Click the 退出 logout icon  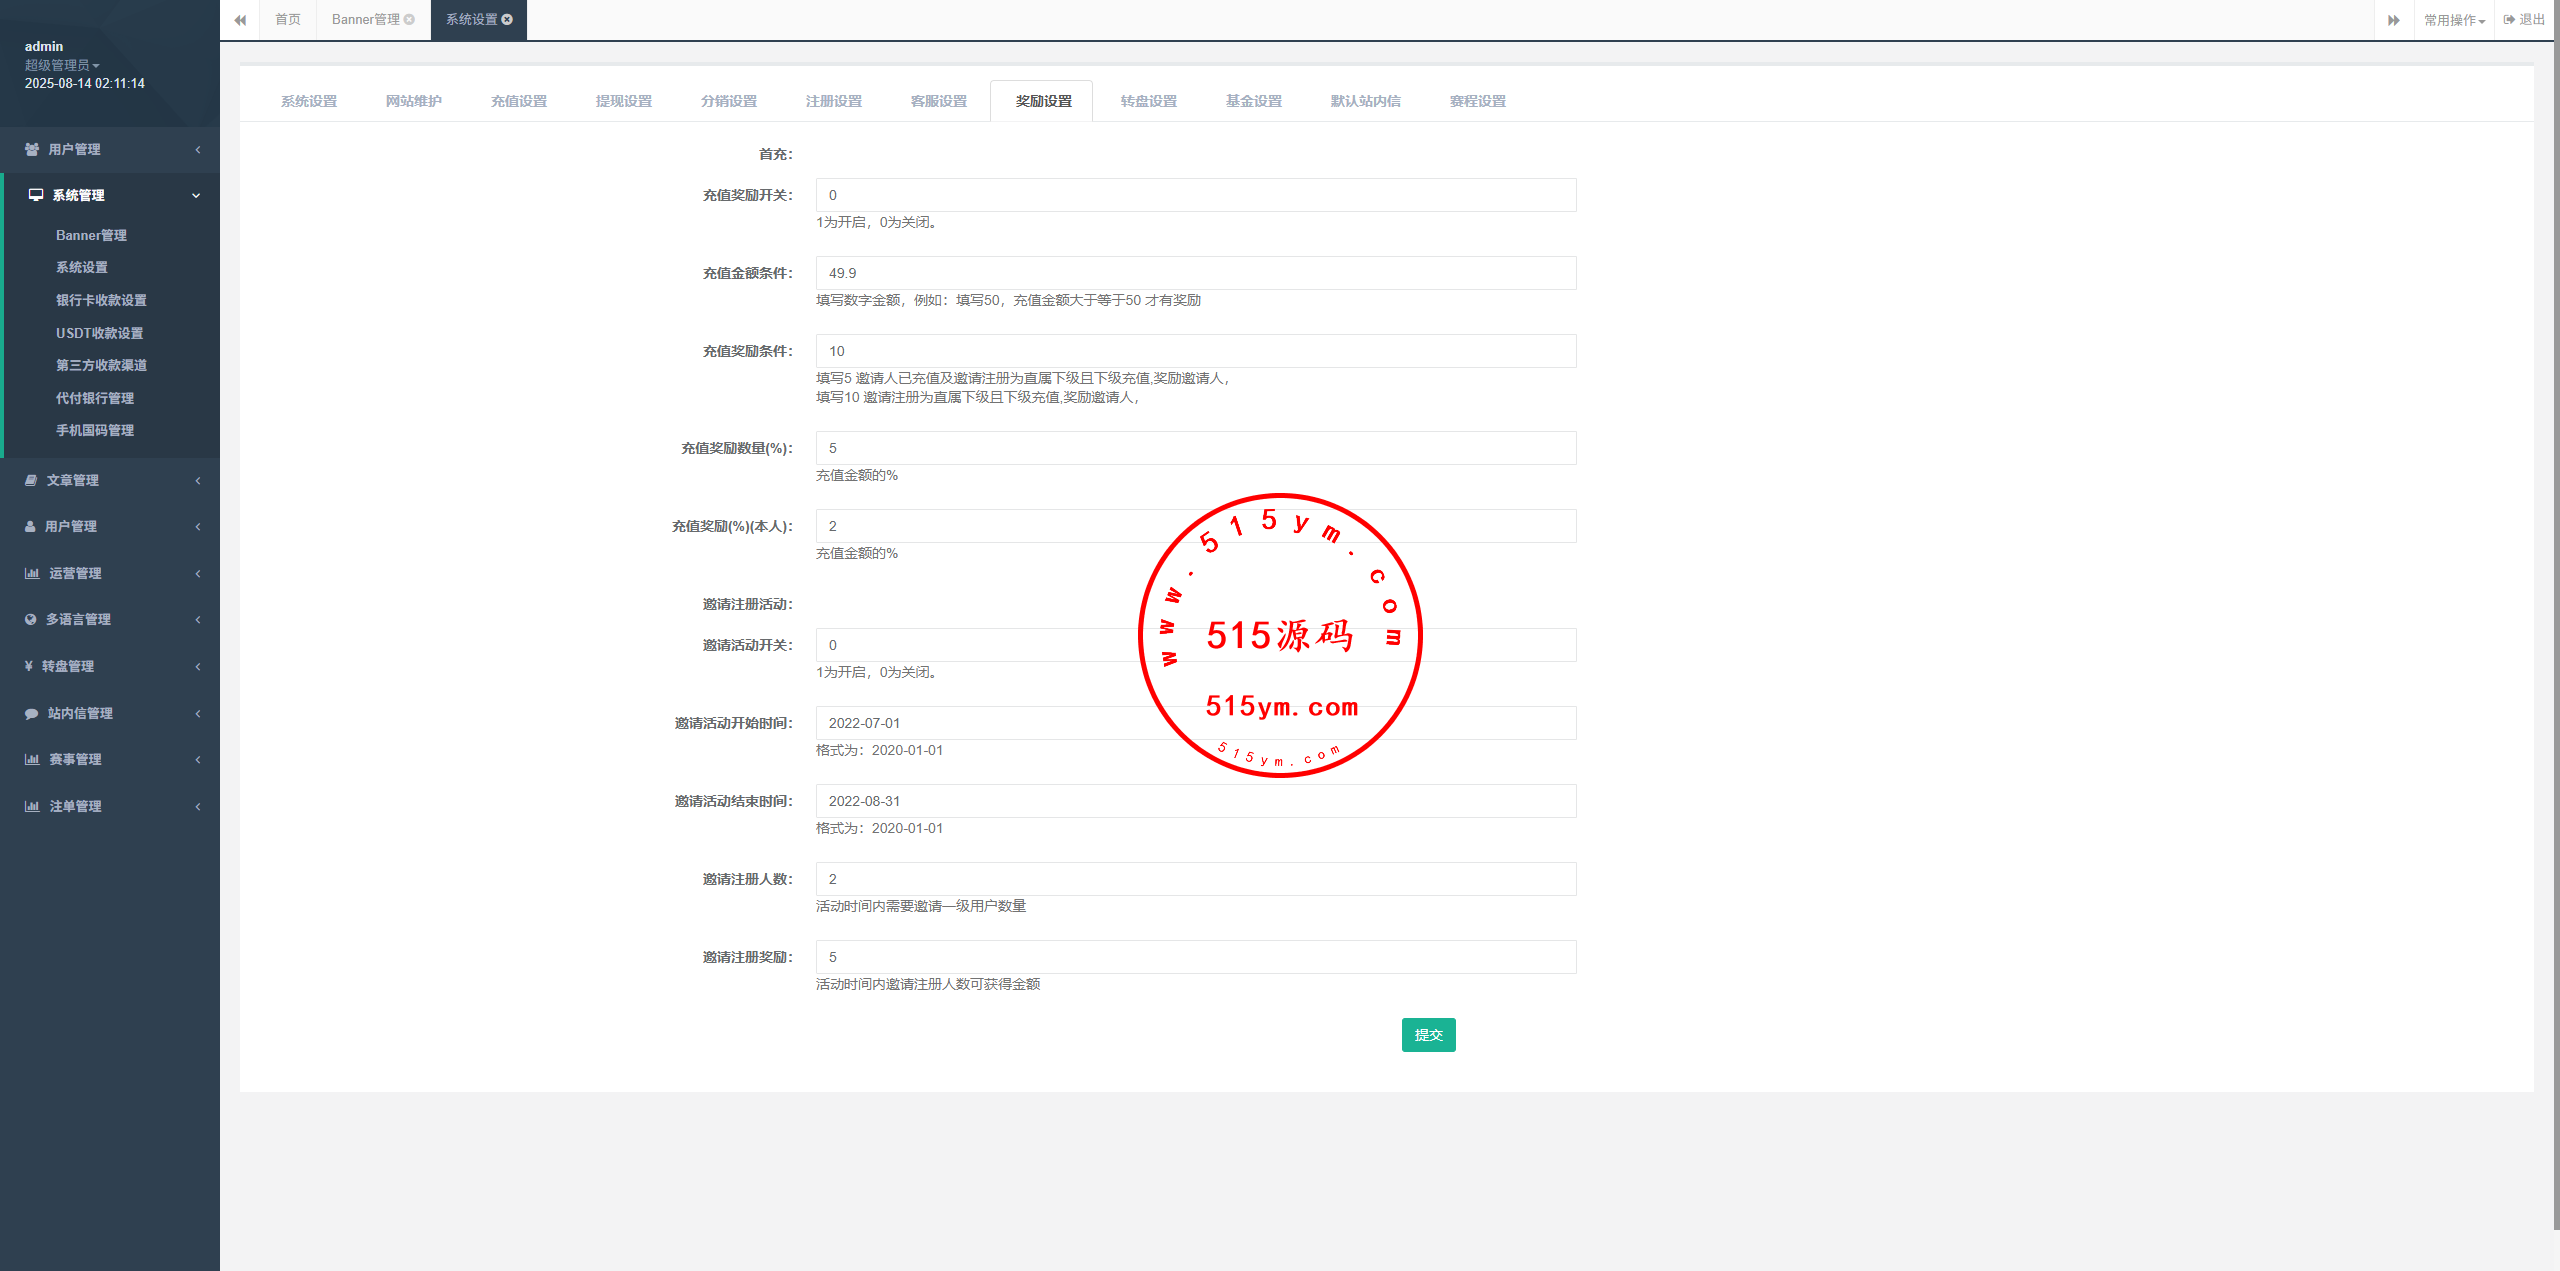(x=2510, y=19)
